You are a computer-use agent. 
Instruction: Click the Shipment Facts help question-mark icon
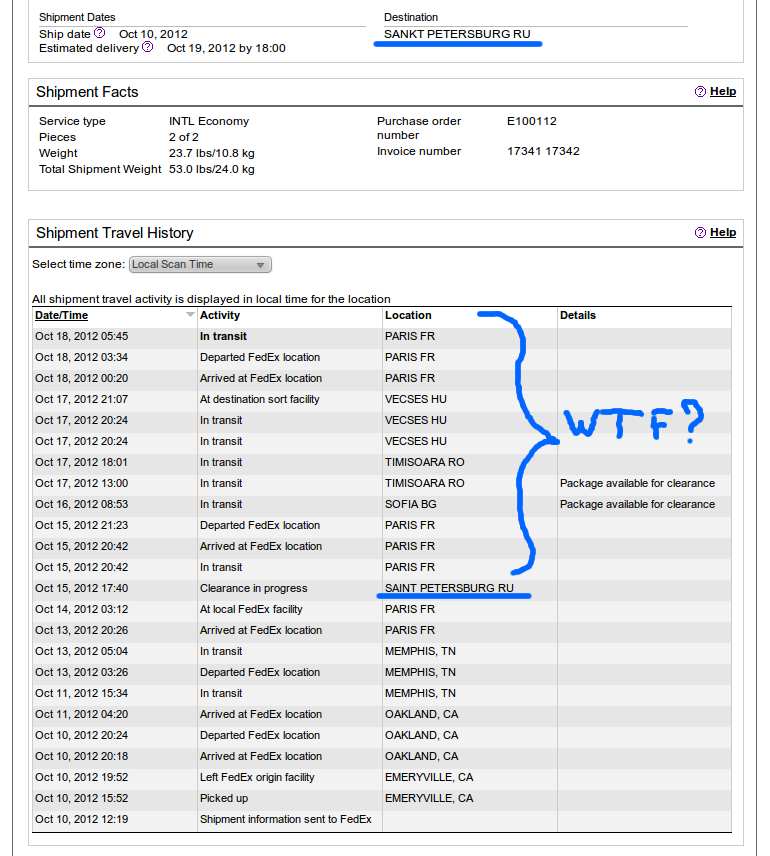pyautogui.click(x=700, y=92)
